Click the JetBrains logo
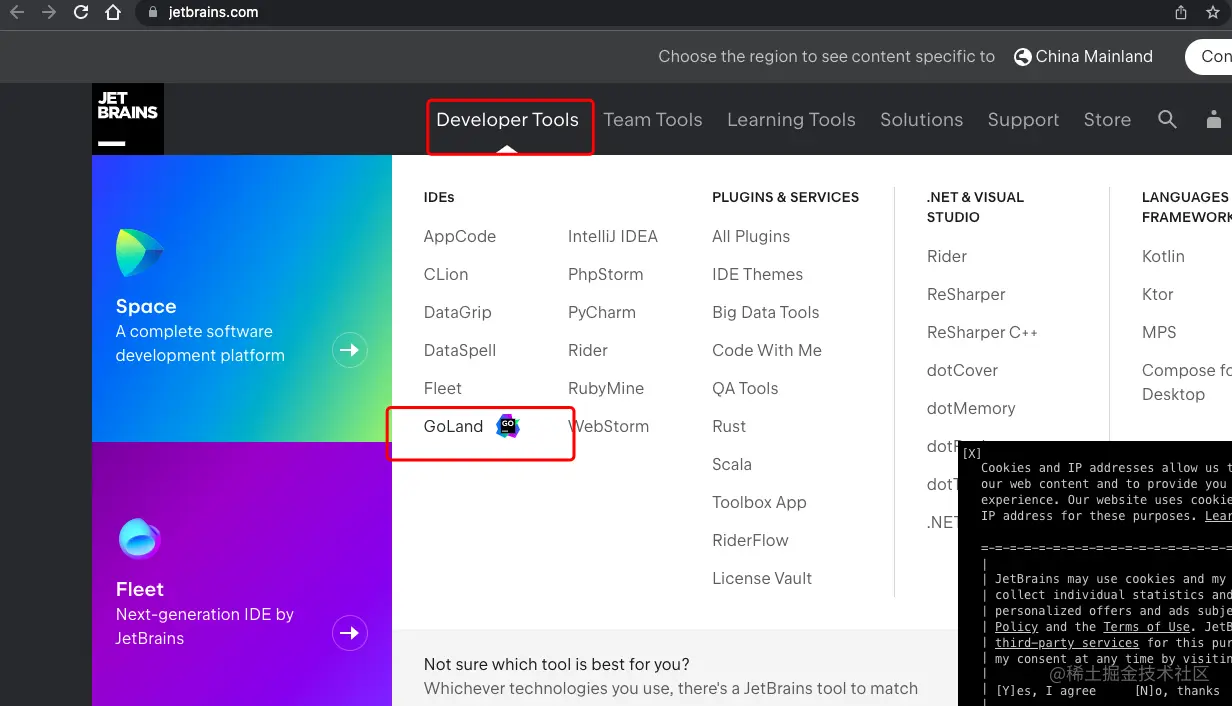The image size is (1232, 706). pos(128,119)
